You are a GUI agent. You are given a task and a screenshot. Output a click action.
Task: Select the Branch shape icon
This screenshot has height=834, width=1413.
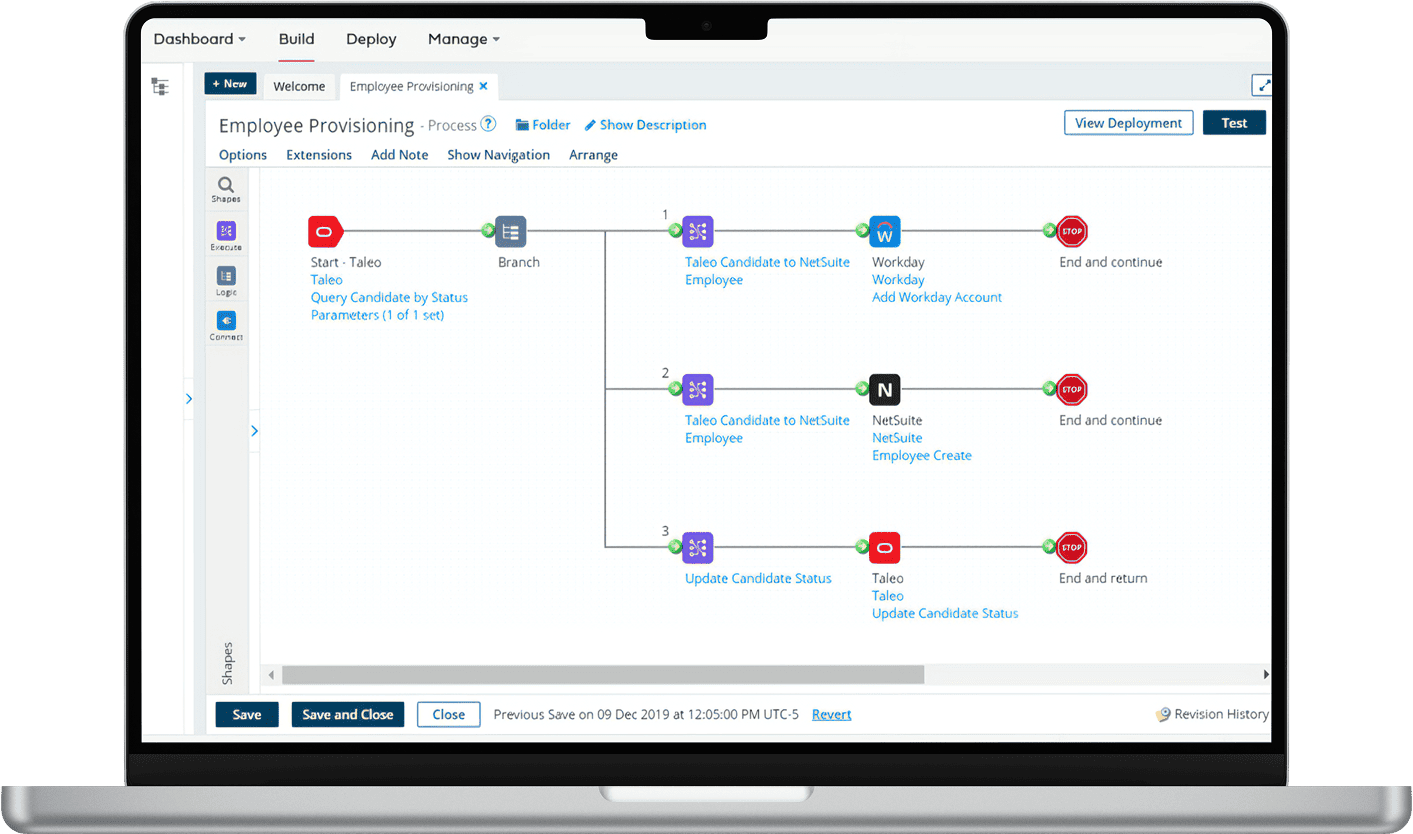point(511,232)
